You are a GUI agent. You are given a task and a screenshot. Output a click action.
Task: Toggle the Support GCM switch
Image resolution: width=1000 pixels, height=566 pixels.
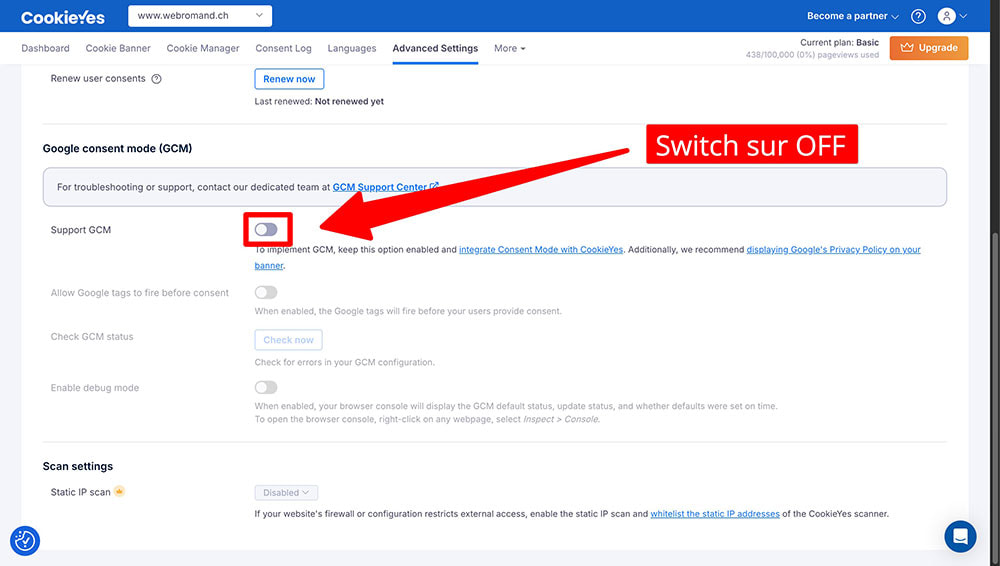[x=266, y=230]
